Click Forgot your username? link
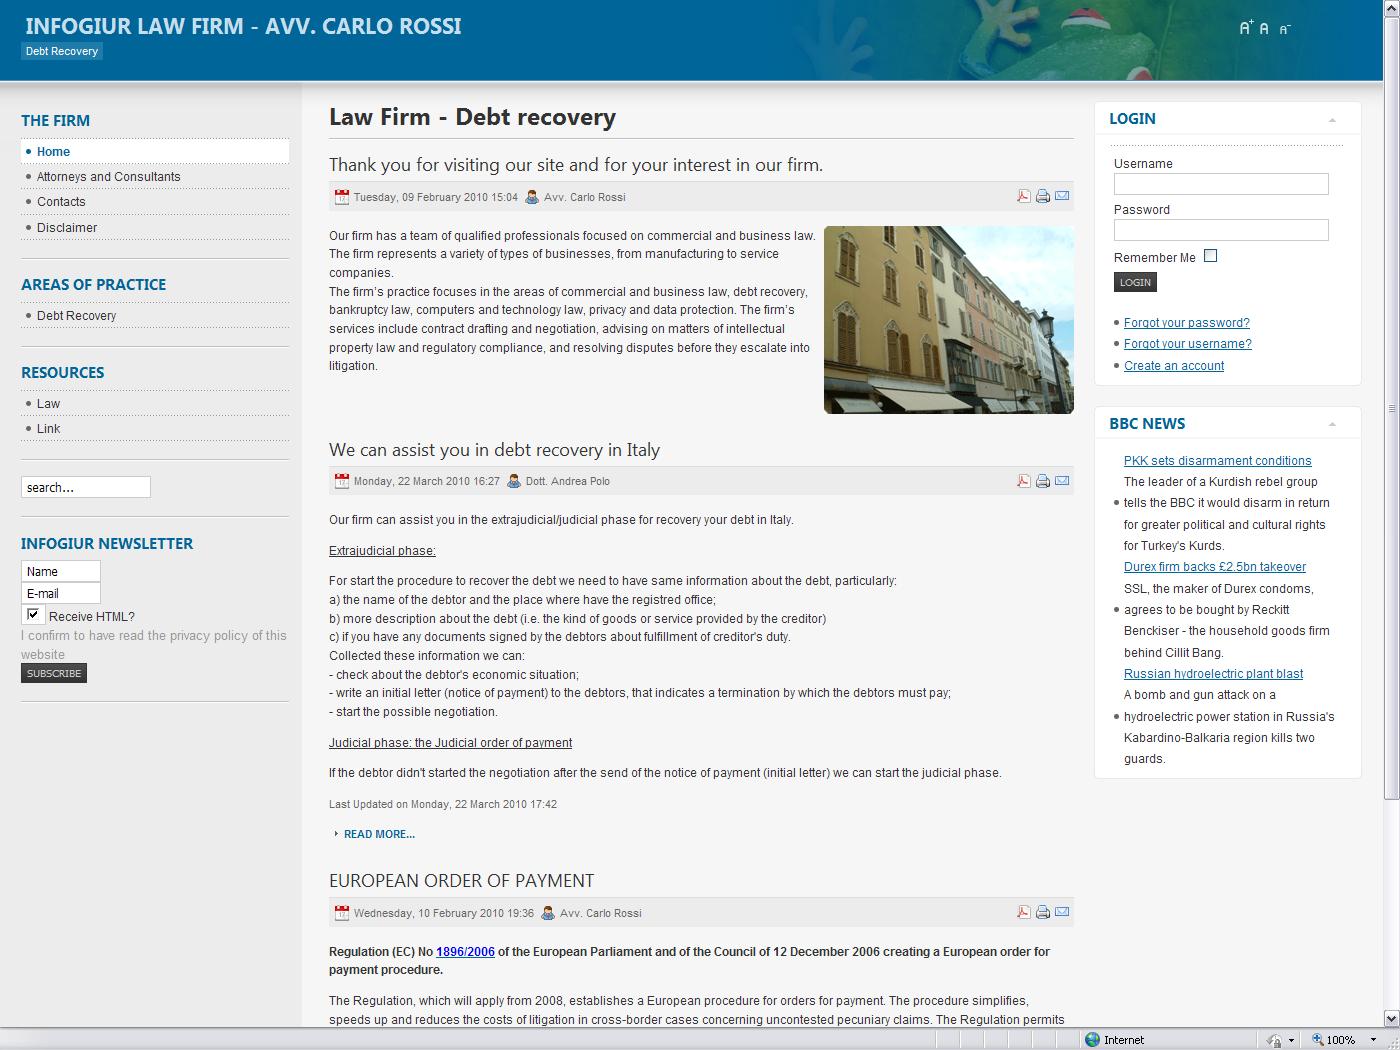 click(x=1187, y=344)
